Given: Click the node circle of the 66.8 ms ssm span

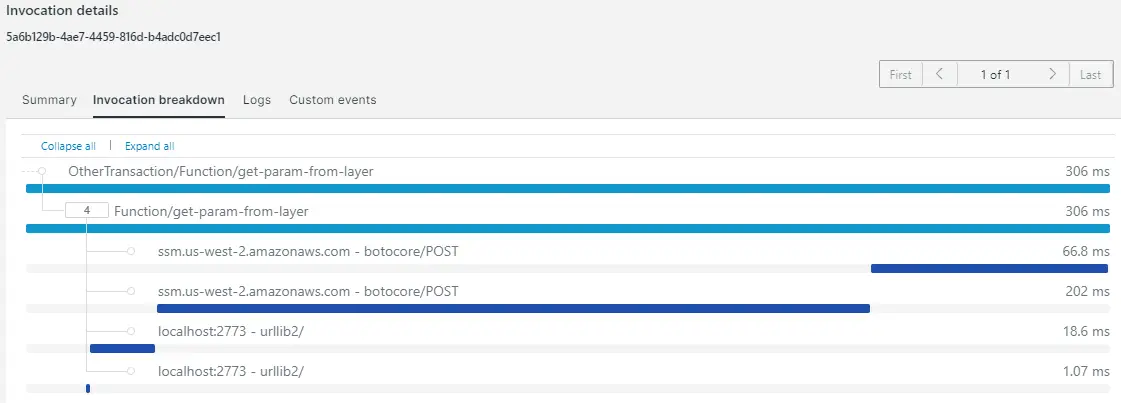Looking at the screenshot, I should (131, 252).
